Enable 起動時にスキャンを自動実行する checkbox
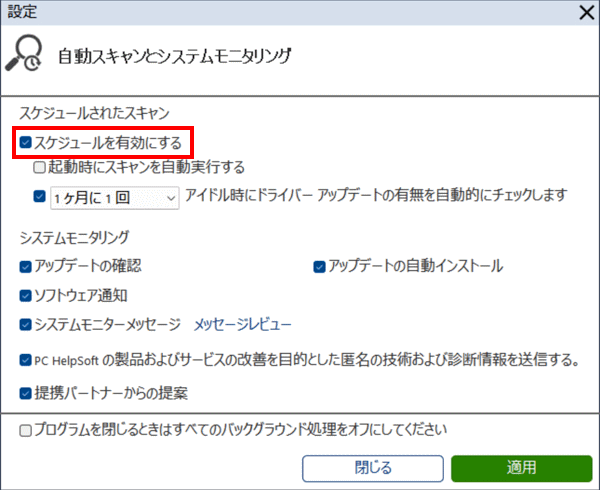Image resolution: width=600 pixels, height=490 pixels. click(x=39, y=168)
